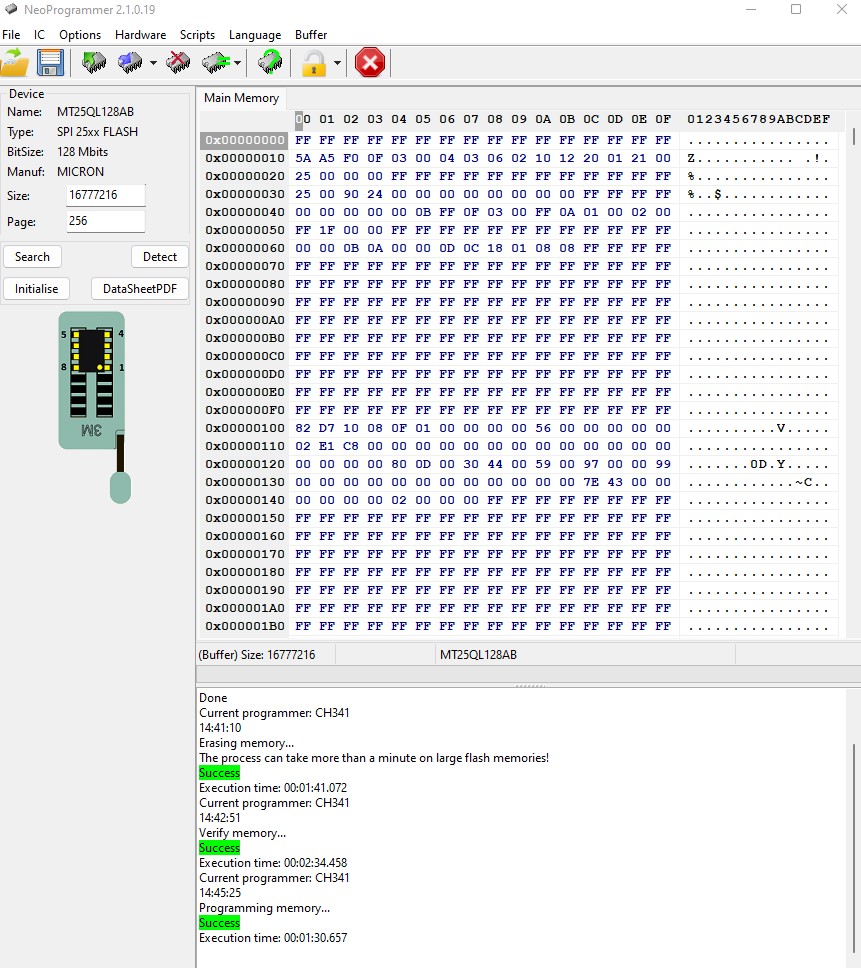The height and width of the screenshot is (968, 861).
Task: Erase the chip with red X icon
Action: pyautogui.click(x=178, y=62)
